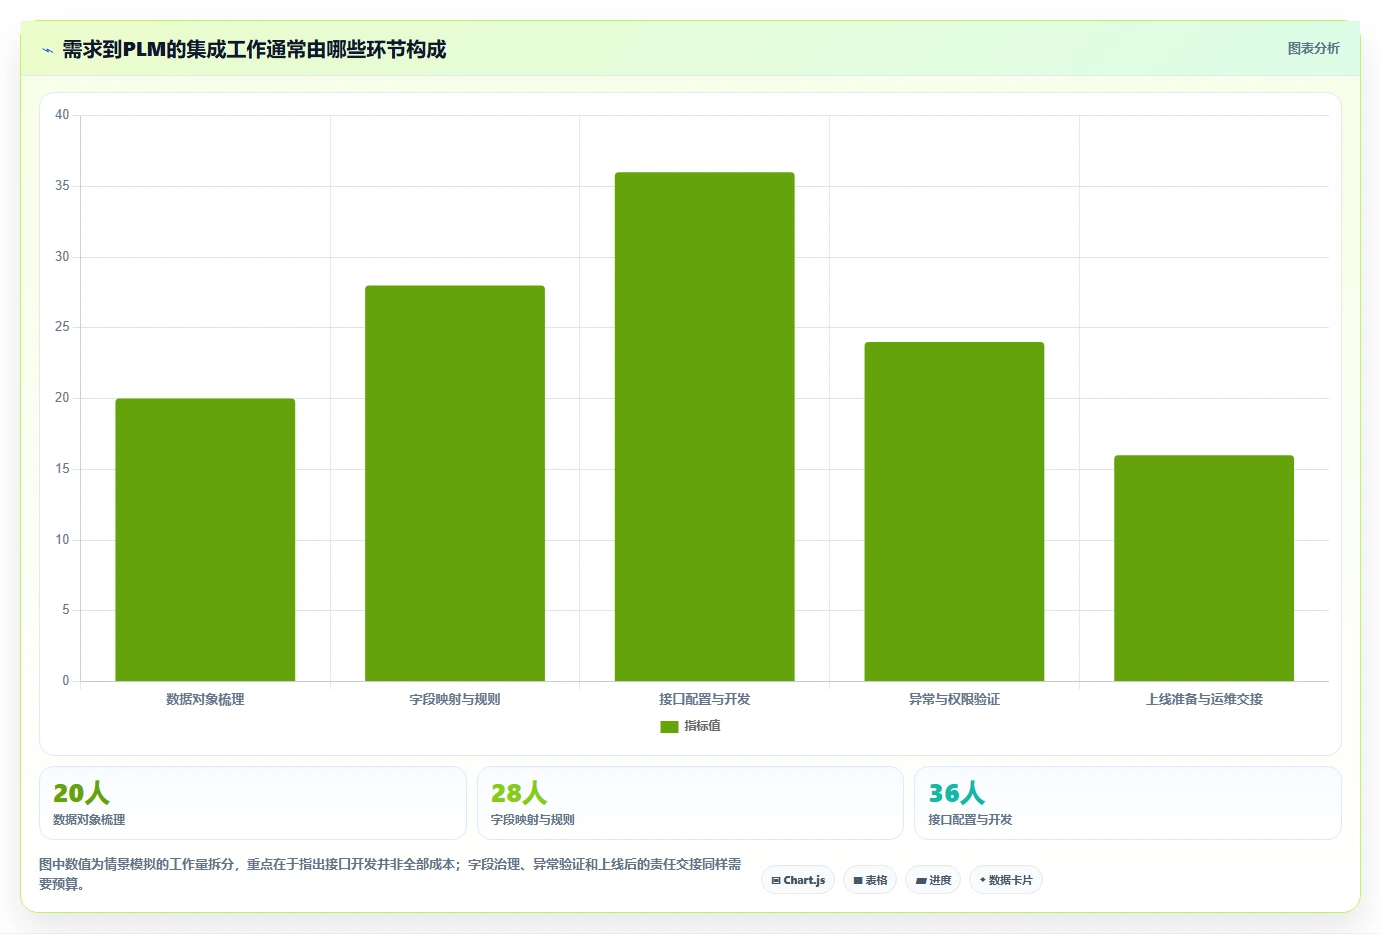Click the y-axis value 15
The image size is (1381, 934).
[62, 469]
